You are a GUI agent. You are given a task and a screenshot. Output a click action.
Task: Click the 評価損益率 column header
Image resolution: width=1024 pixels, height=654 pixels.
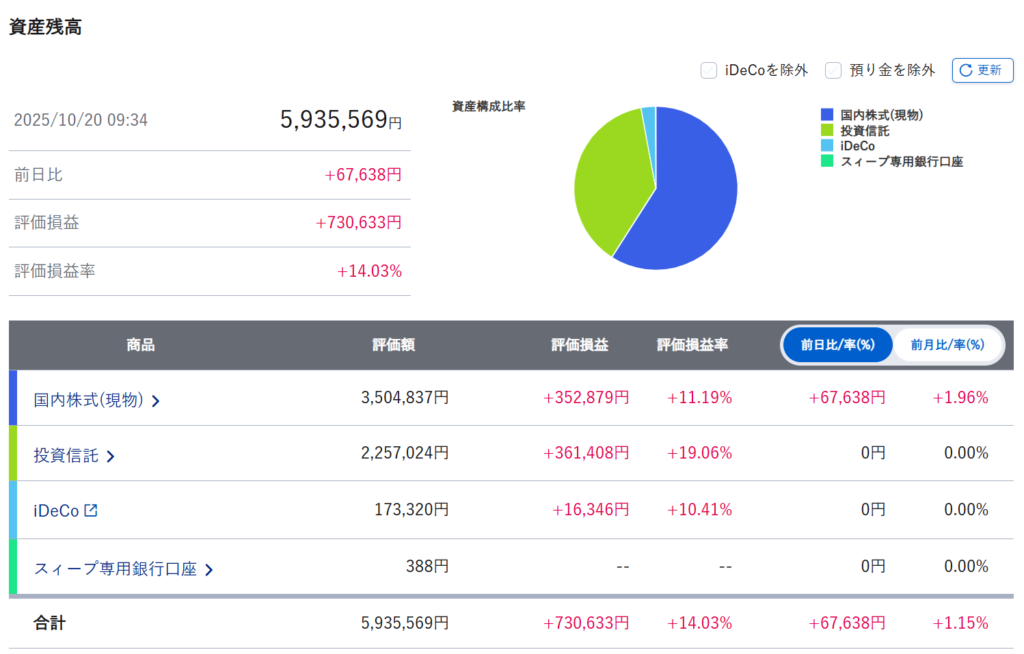pyautogui.click(x=692, y=345)
